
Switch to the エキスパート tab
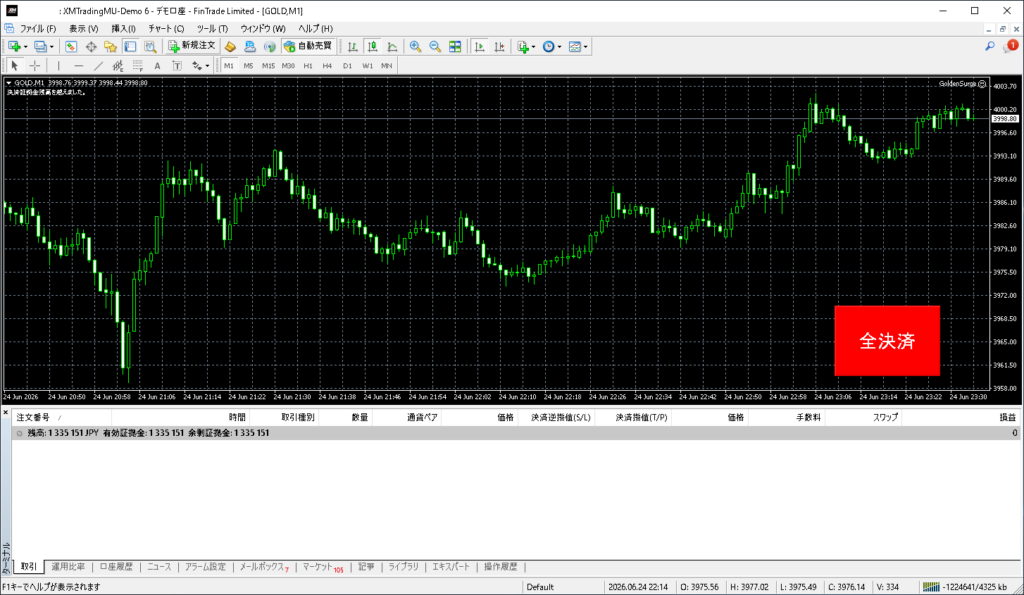(x=451, y=567)
